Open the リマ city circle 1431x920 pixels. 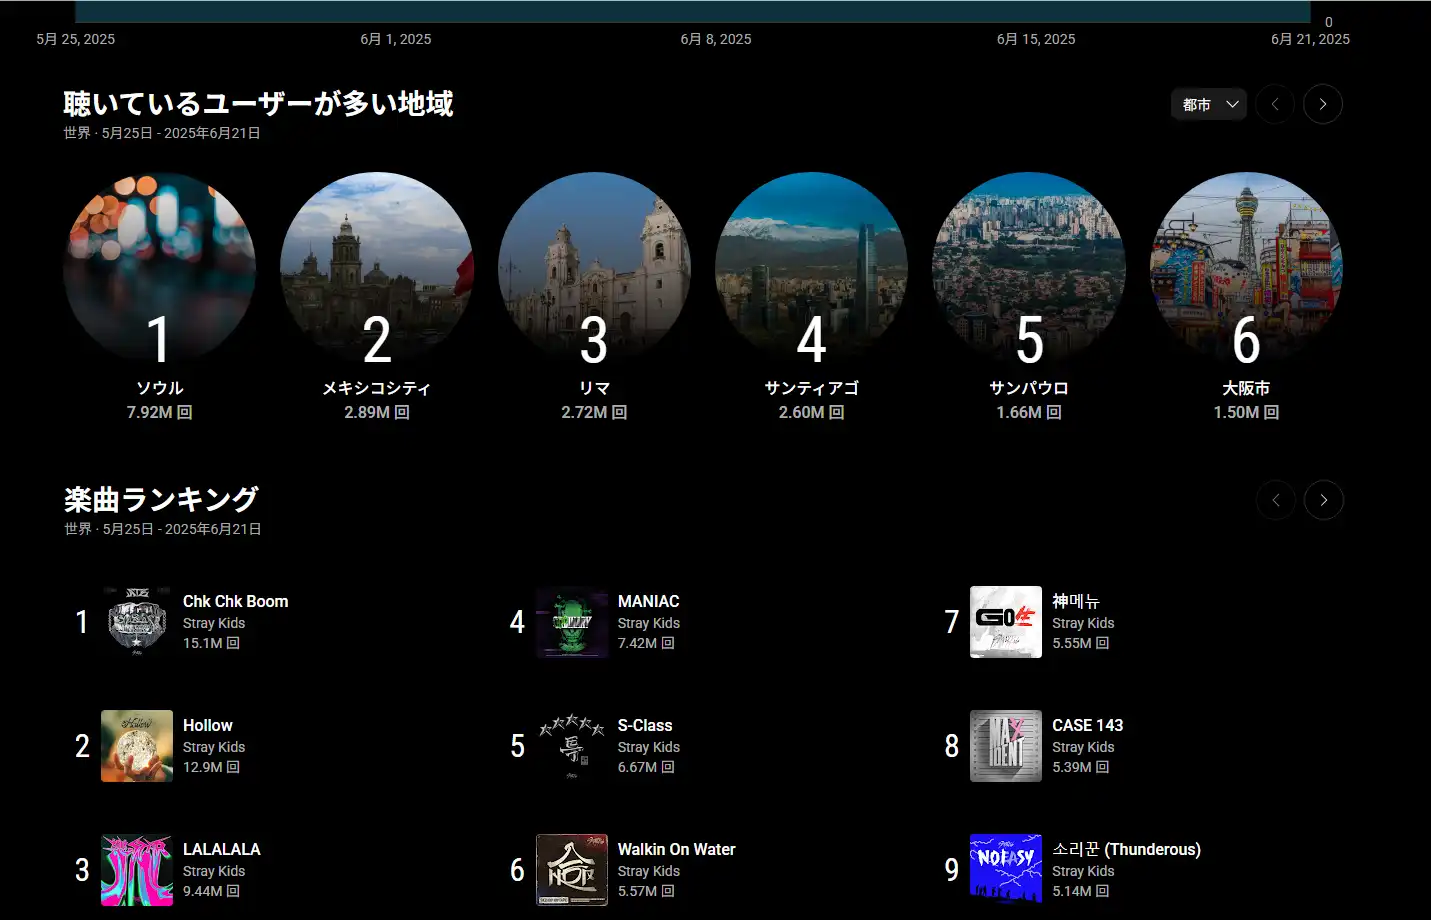pyautogui.click(x=594, y=268)
